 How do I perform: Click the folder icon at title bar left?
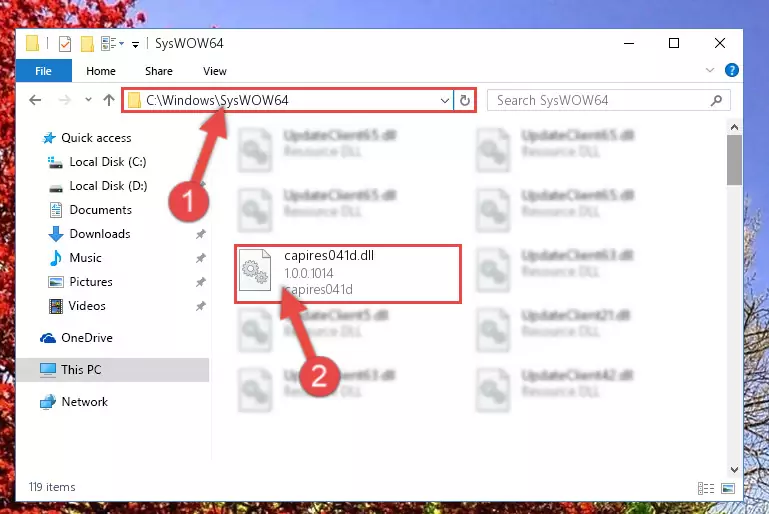32,44
